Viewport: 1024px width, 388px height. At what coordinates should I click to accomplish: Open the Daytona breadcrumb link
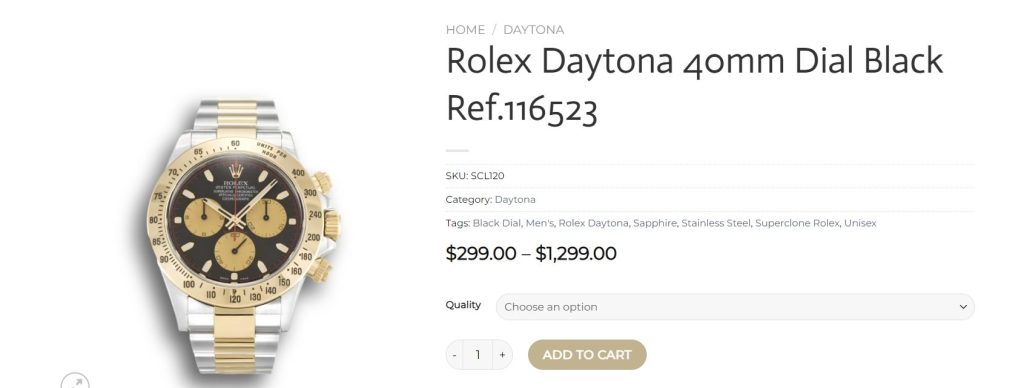click(x=534, y=30)
